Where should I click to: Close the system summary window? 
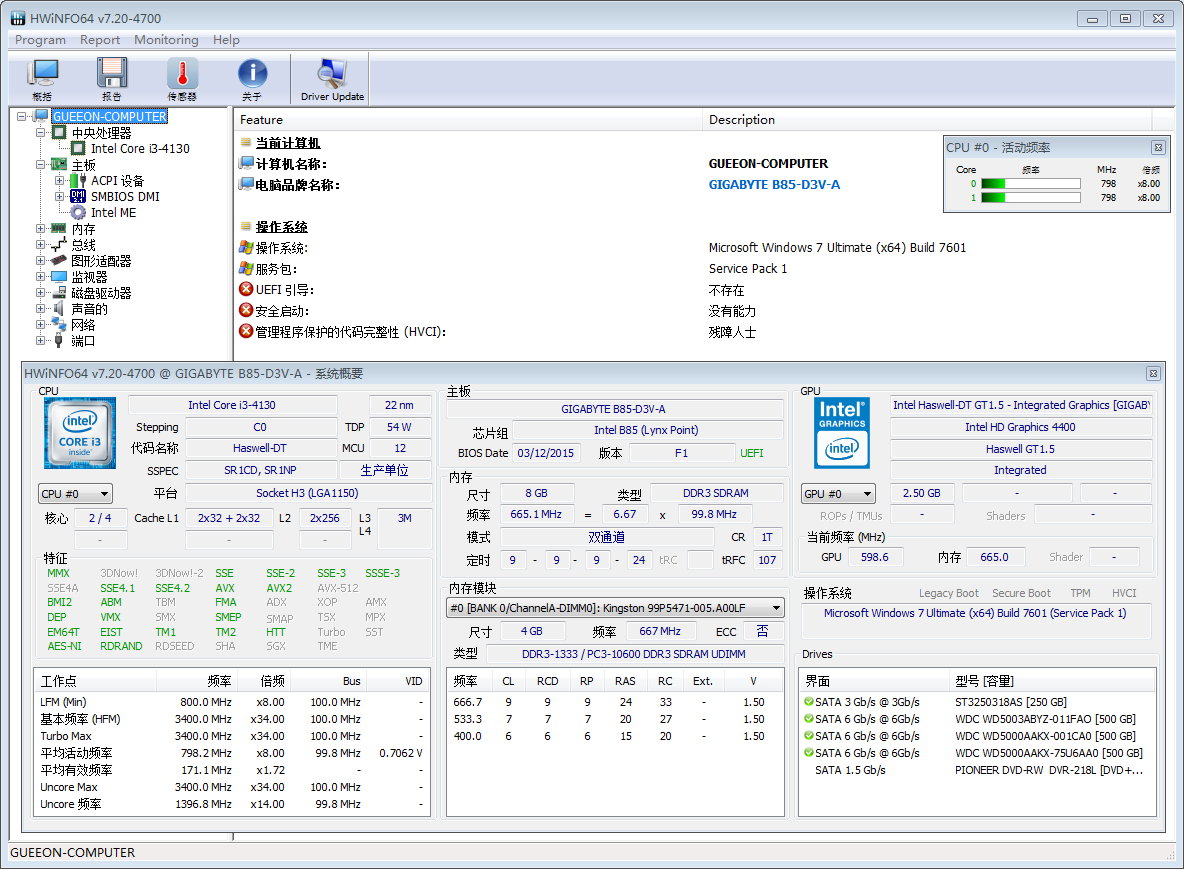coord(1153,373)
